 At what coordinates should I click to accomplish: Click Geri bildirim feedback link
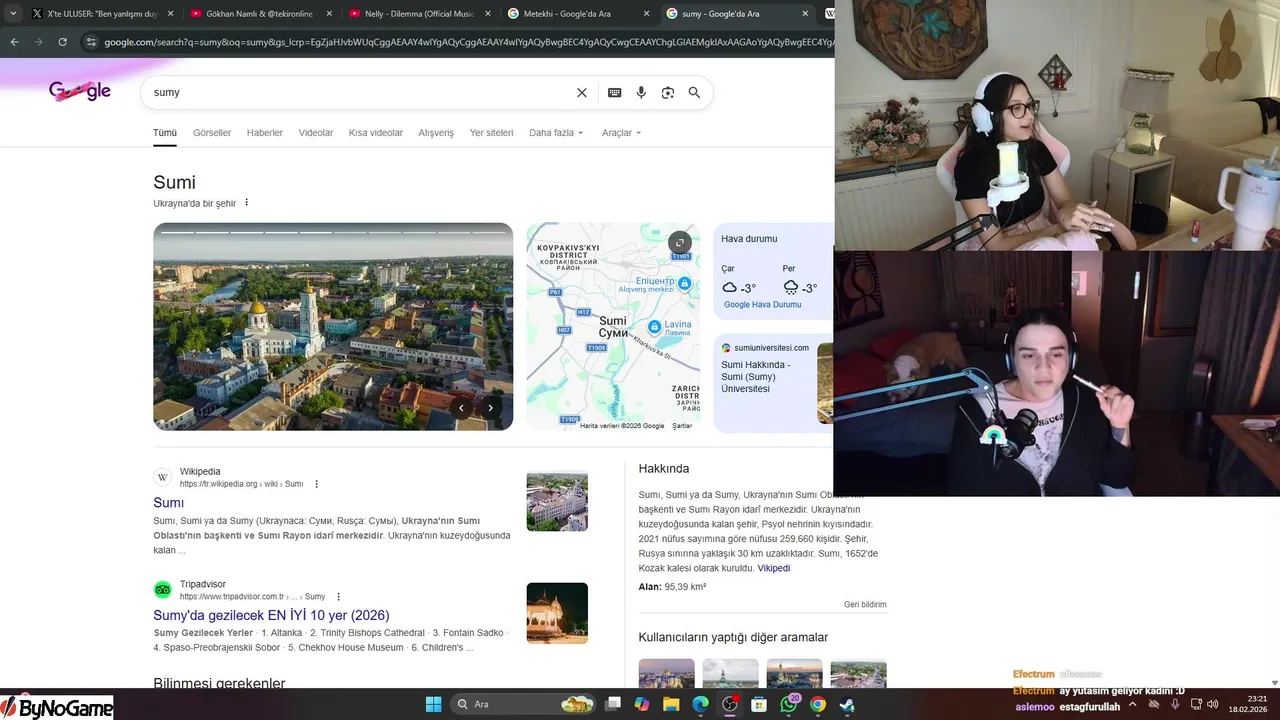point(865,605)
